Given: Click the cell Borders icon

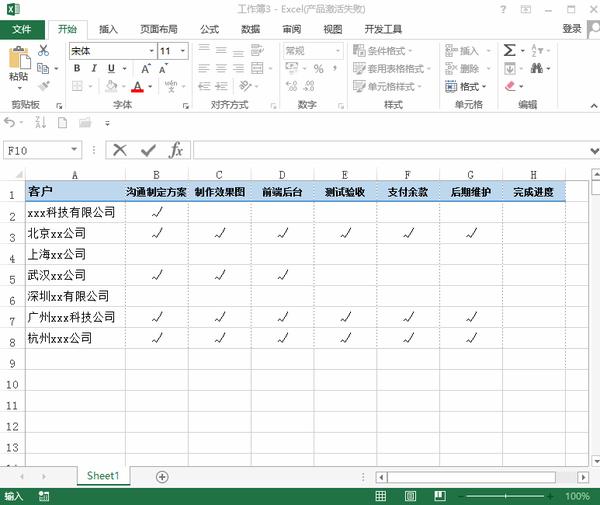Looking at the screenshot, I should click(x=77, y=86).
